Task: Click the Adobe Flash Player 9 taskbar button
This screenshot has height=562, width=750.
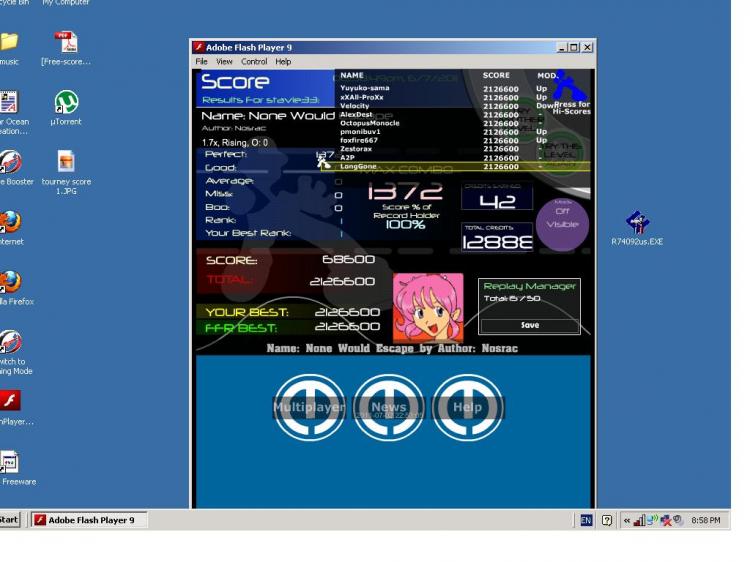Action: [x=89, y=520]
